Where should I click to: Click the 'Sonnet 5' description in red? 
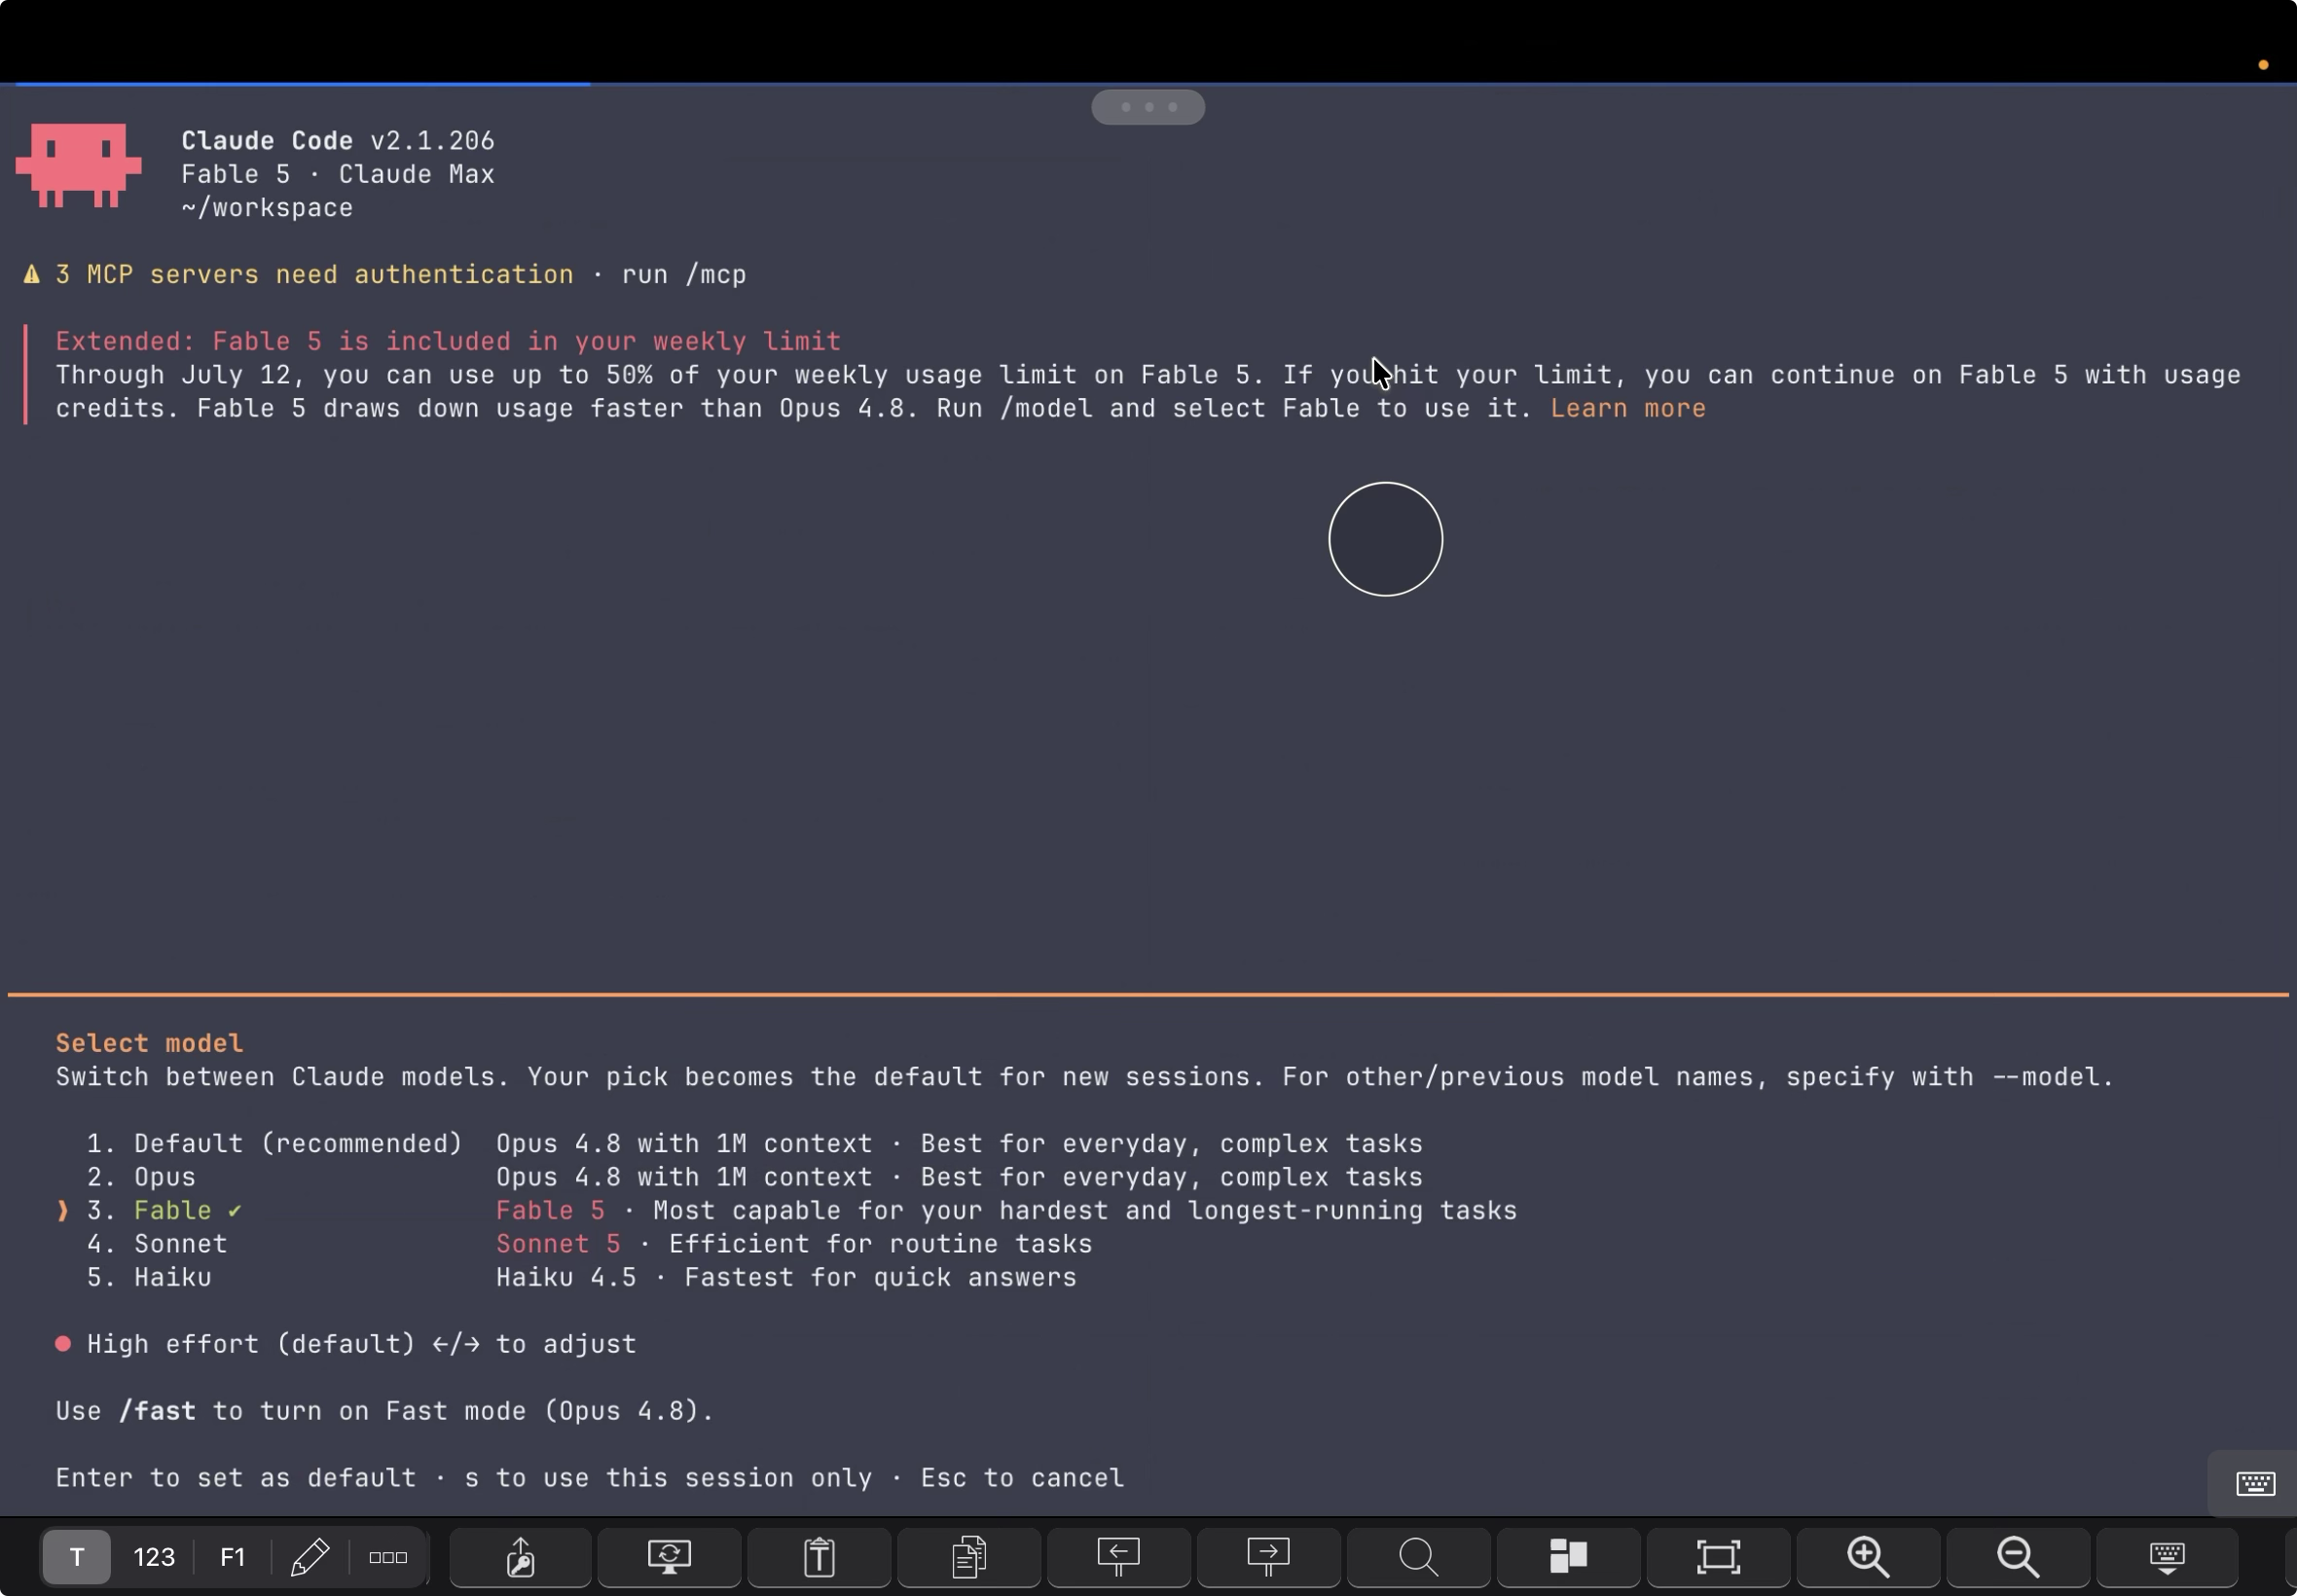click(558, 1244)
